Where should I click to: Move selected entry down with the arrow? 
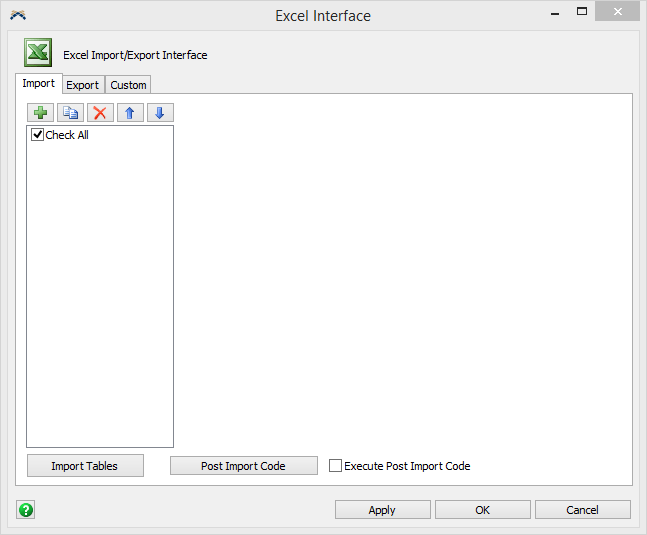160,113
